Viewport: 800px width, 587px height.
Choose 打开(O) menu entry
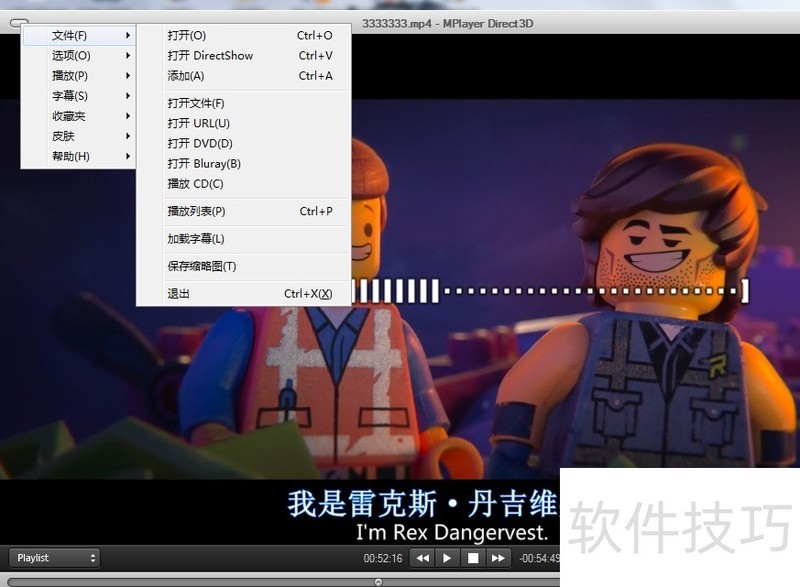244,36
